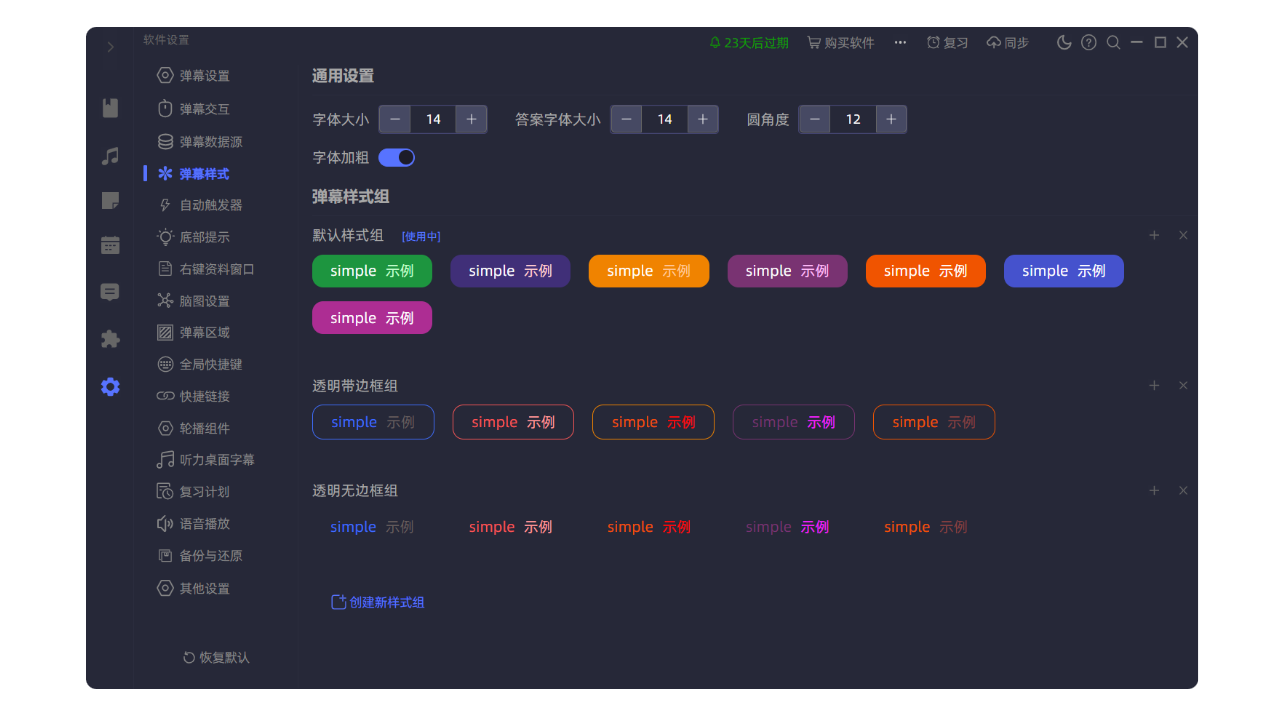Toggle the 字体加粗 bold switch off
Image resolution: width=1280 pixels, height=720 pixels.
[x=397, y=157]
